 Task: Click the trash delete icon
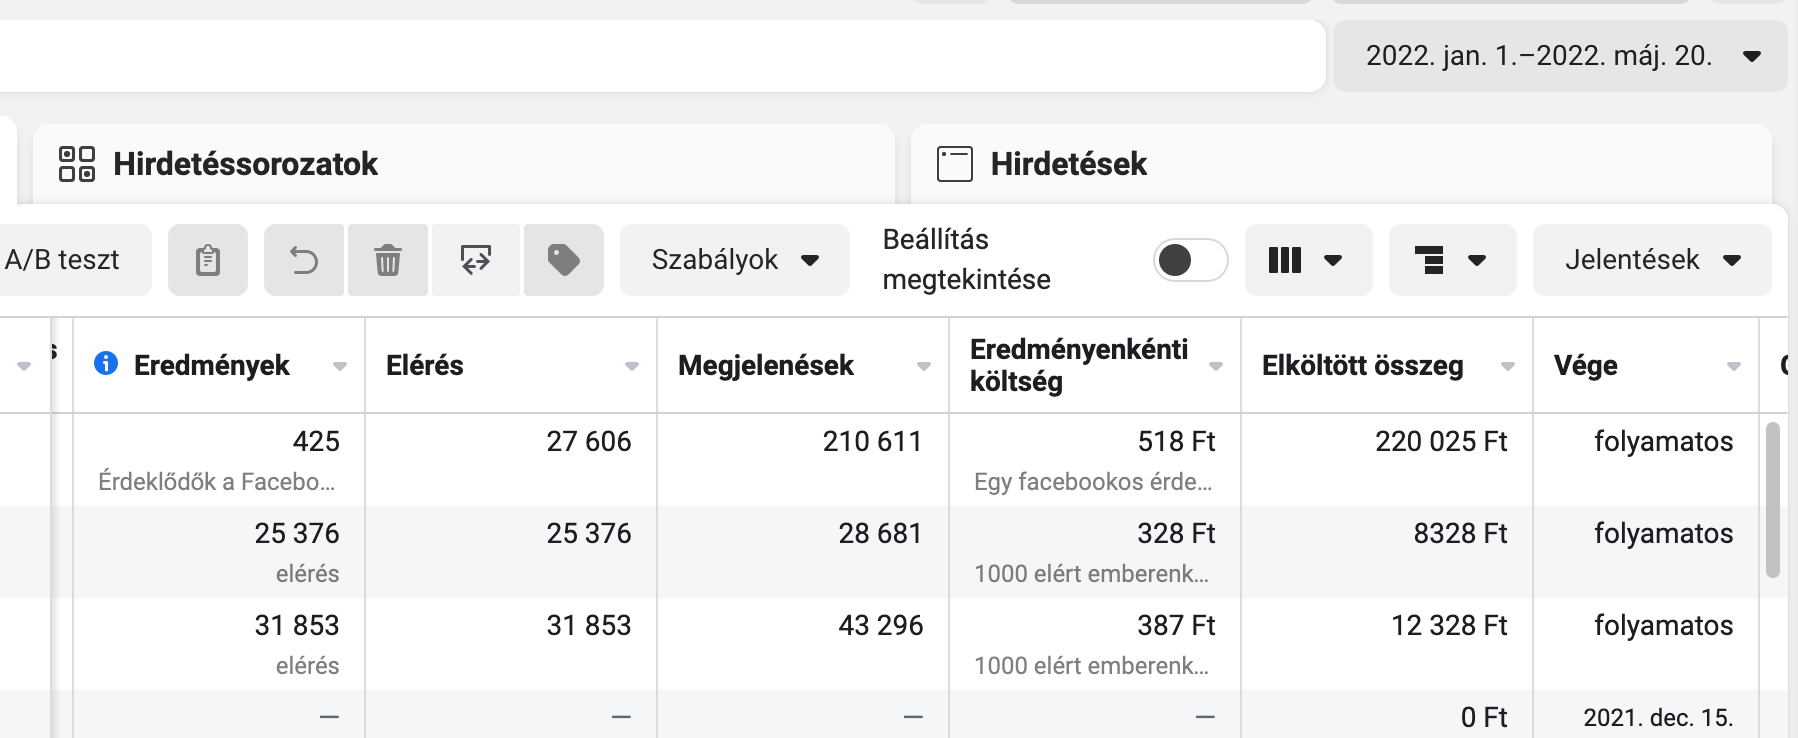388,260
